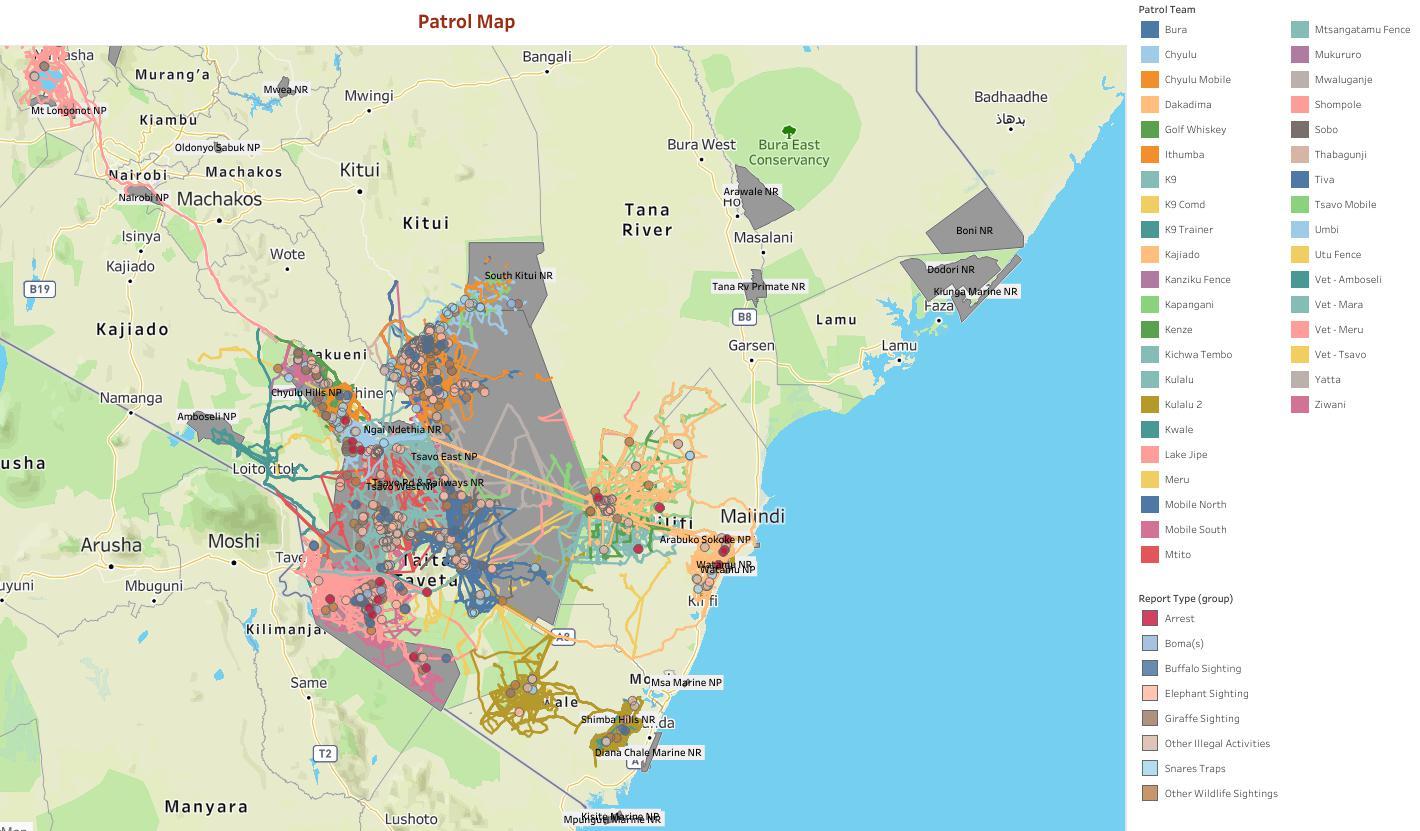Click the 'Arawale NP' map label
This screenshot has width=1420, height=831.
[751, 192]
